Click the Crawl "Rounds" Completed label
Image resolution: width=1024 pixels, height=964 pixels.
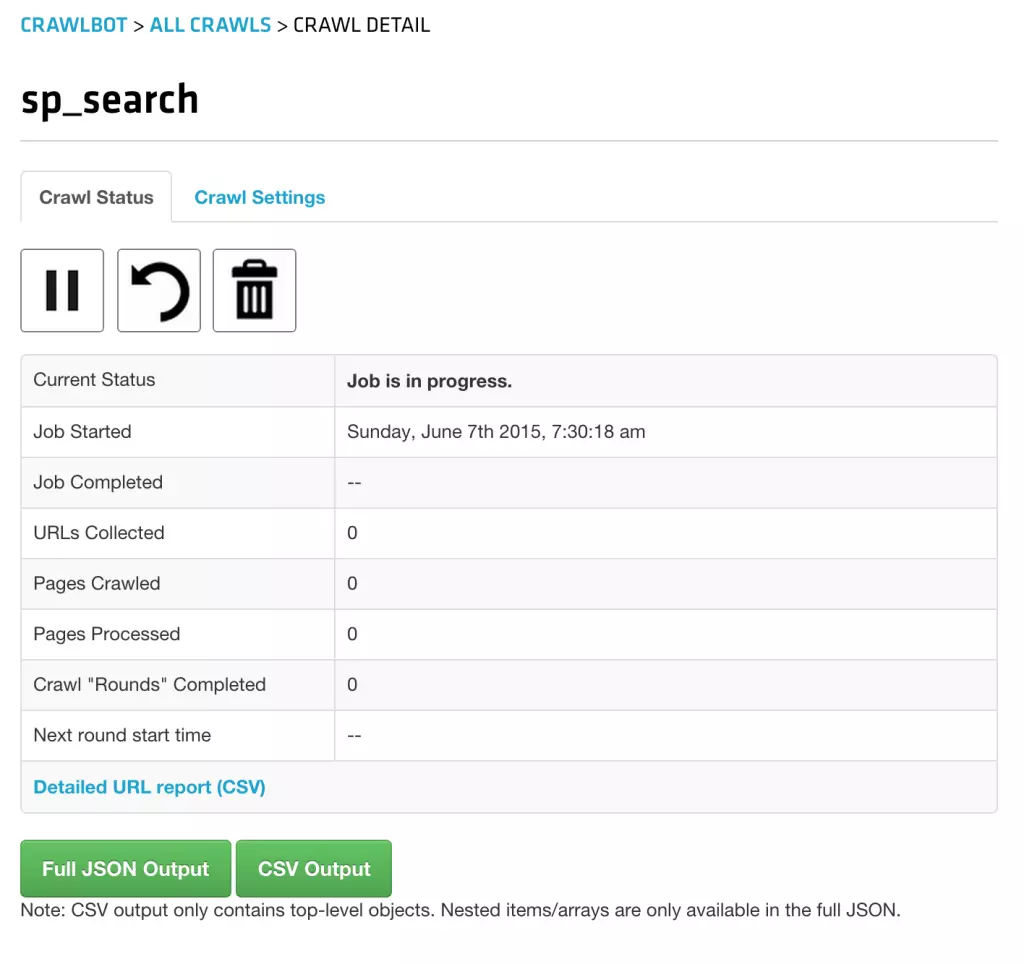pyautogui.click(x=150, y=685)
